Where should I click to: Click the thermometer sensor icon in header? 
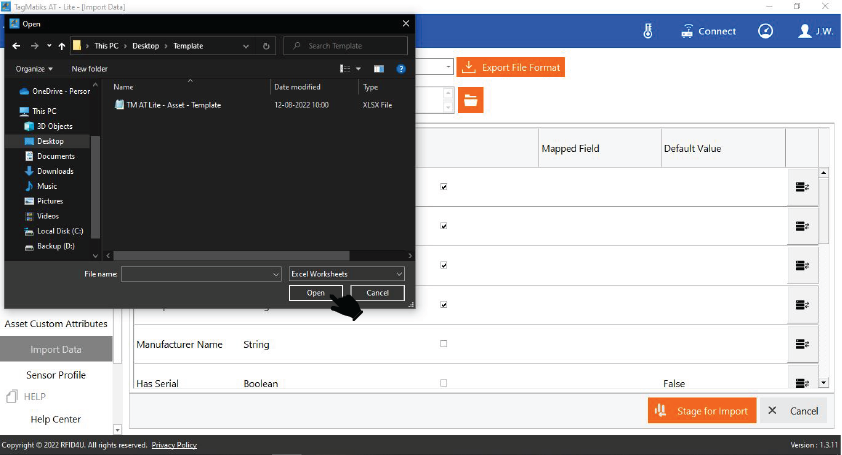click(648, 31)
